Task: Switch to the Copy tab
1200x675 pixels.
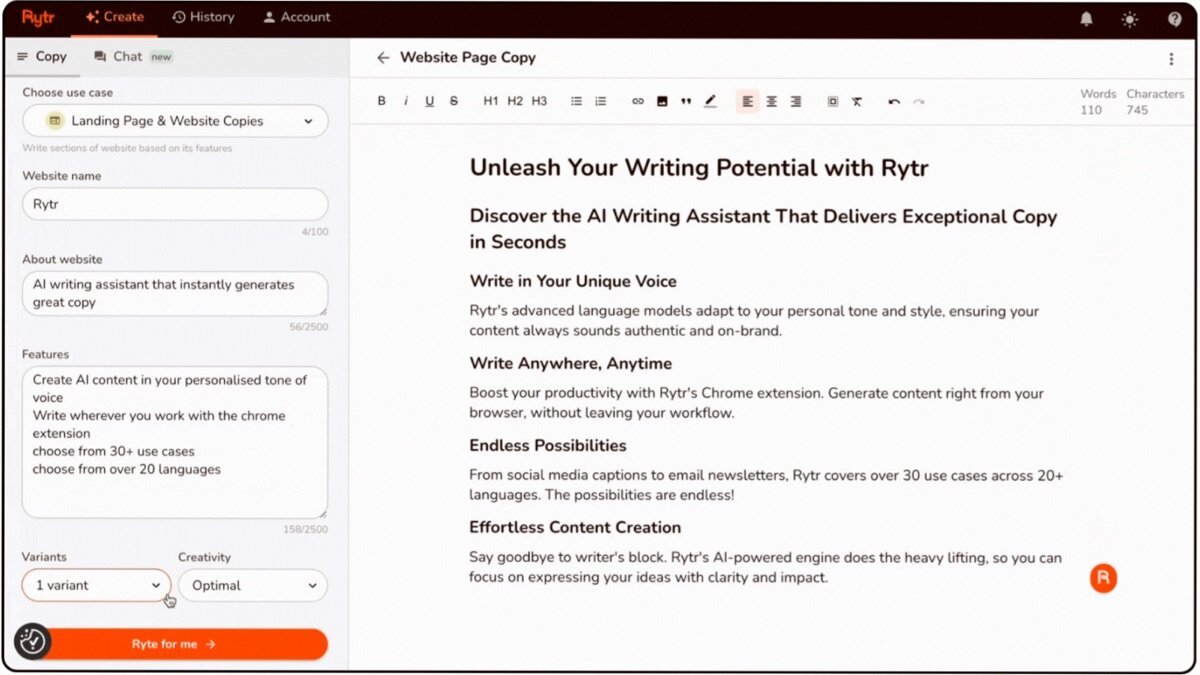Action: coord(42,56)
